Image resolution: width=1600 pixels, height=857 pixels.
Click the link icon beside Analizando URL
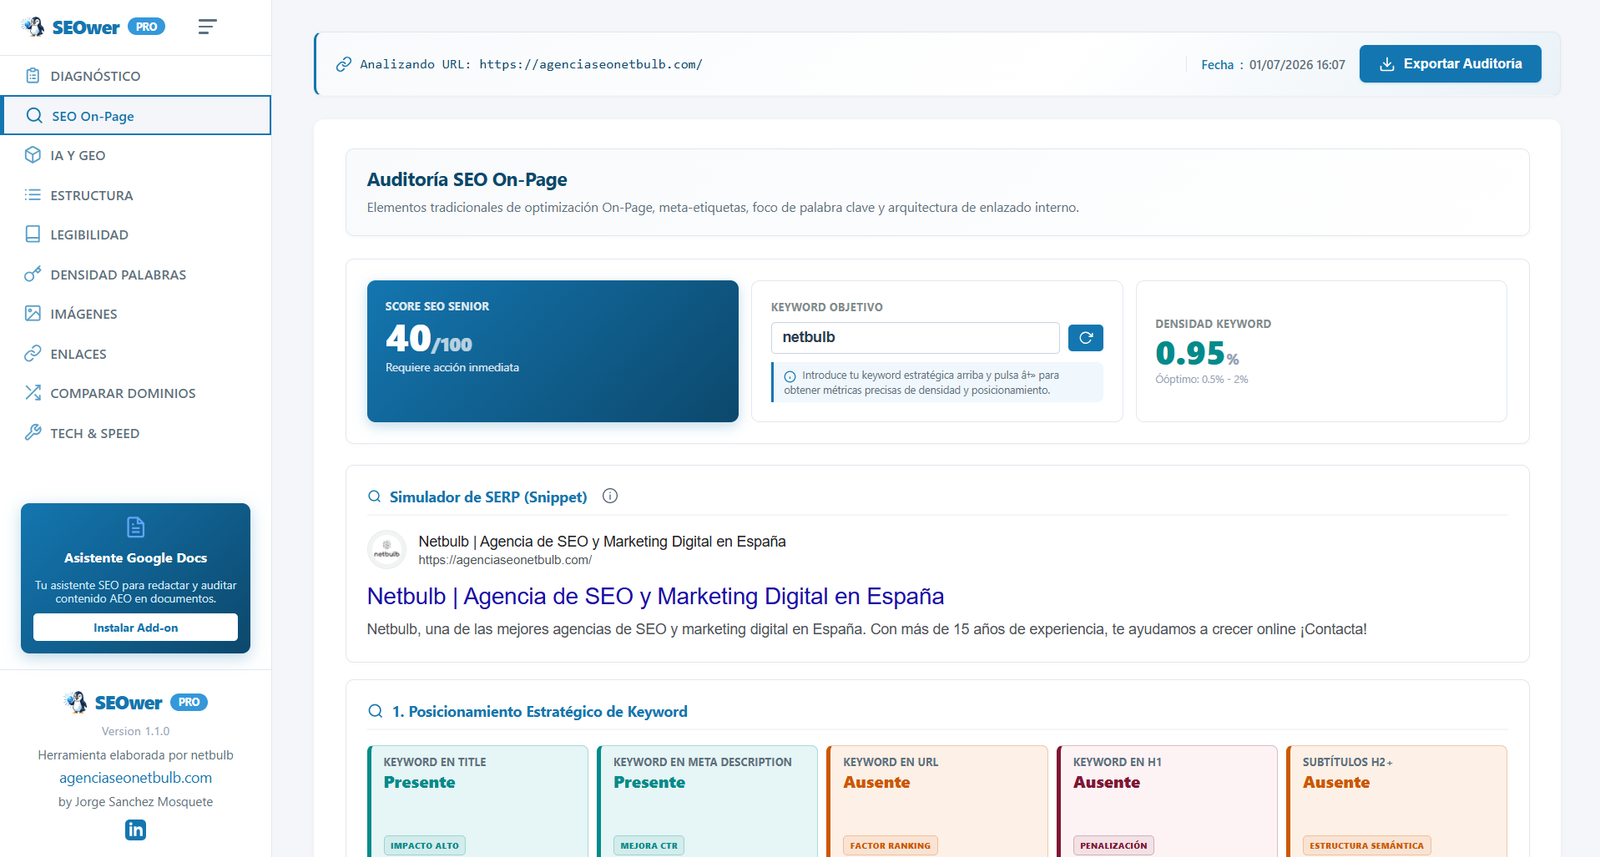[x=343, y=64]
